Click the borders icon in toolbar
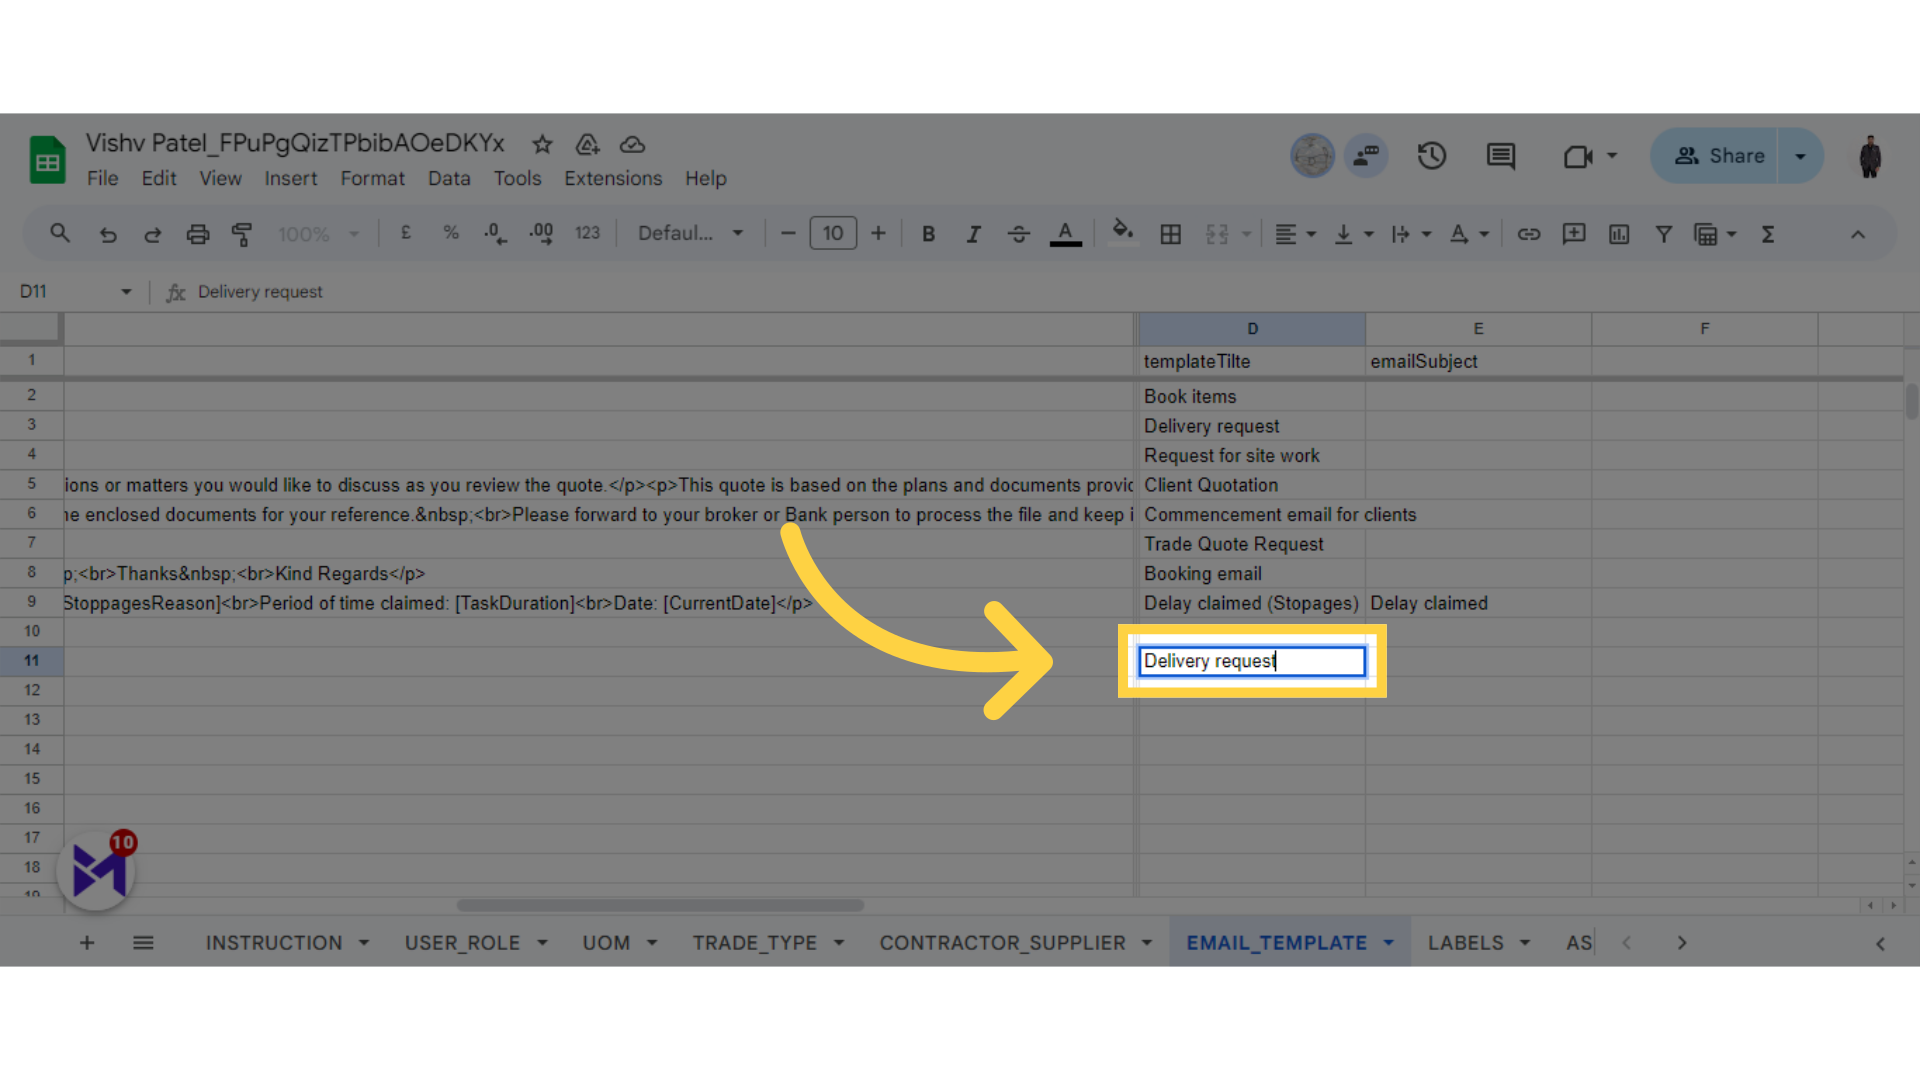 pyautogui.click(x=1167, y=235)
